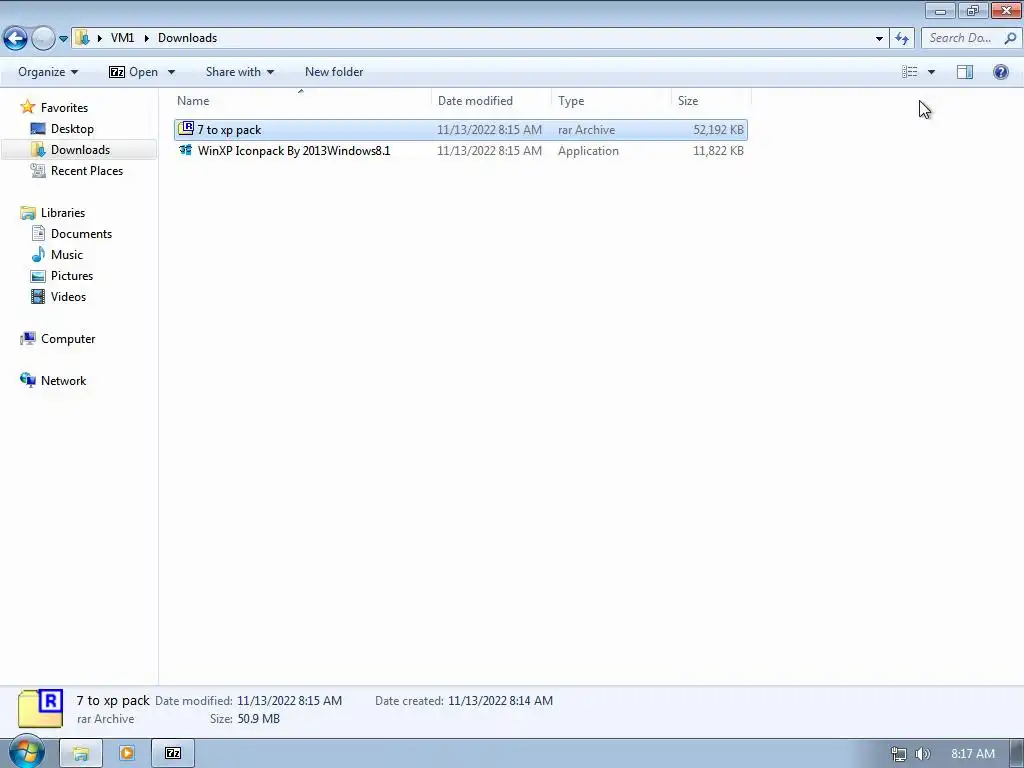Click the Documents library icon

pyautogui.click(x=38, y=233)
